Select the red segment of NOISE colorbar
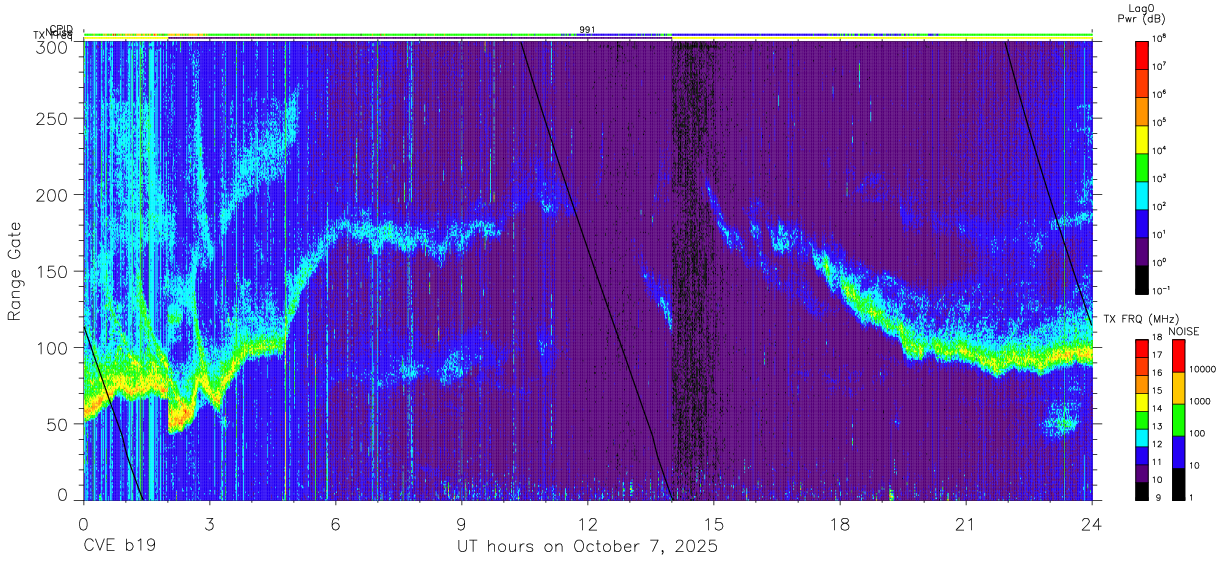 pos(1177,356)
